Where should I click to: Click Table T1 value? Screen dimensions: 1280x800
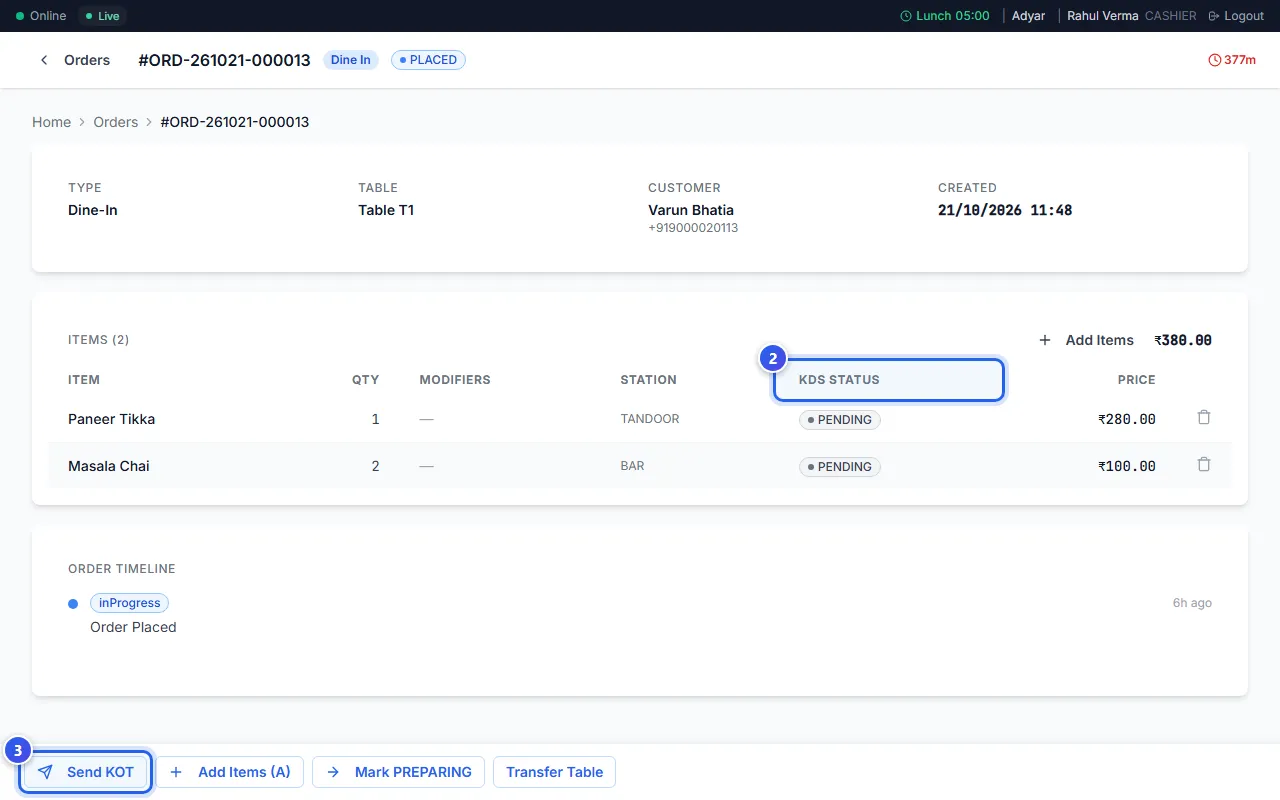click(x=386, y=210)
